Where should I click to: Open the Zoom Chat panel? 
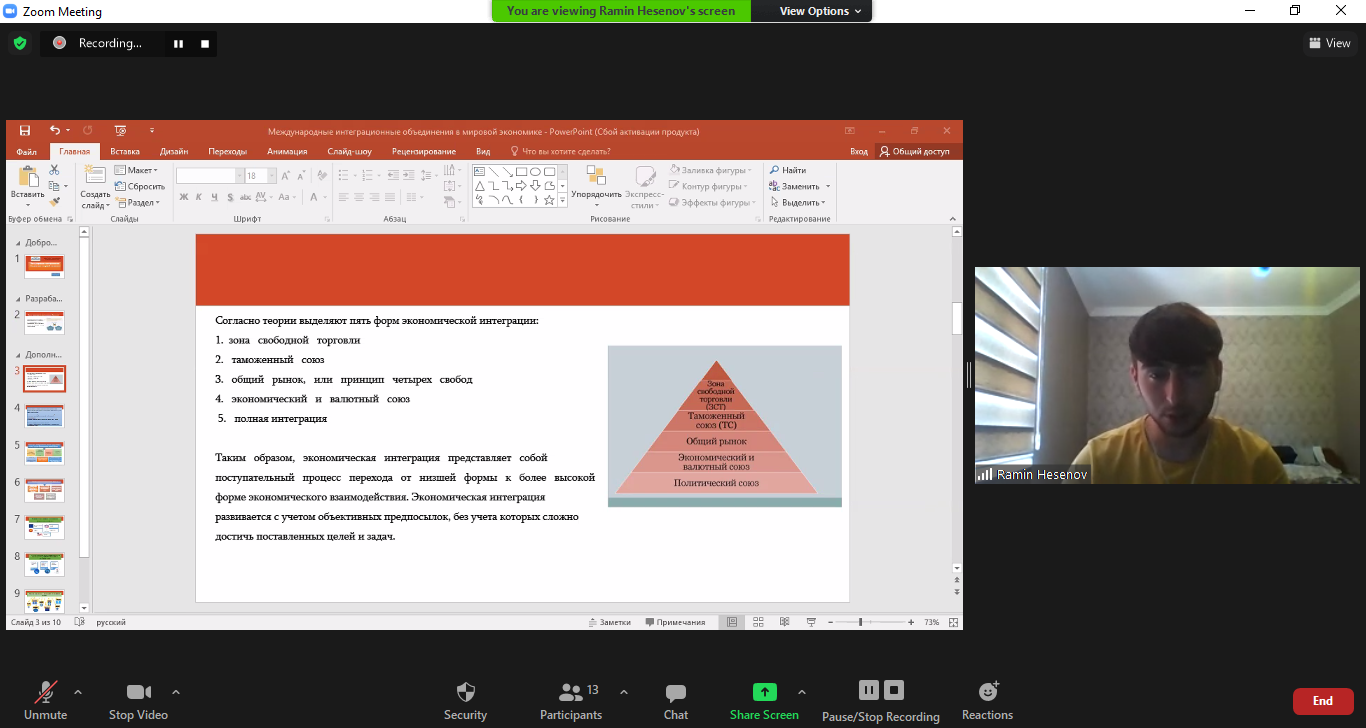tap(676, 701)
